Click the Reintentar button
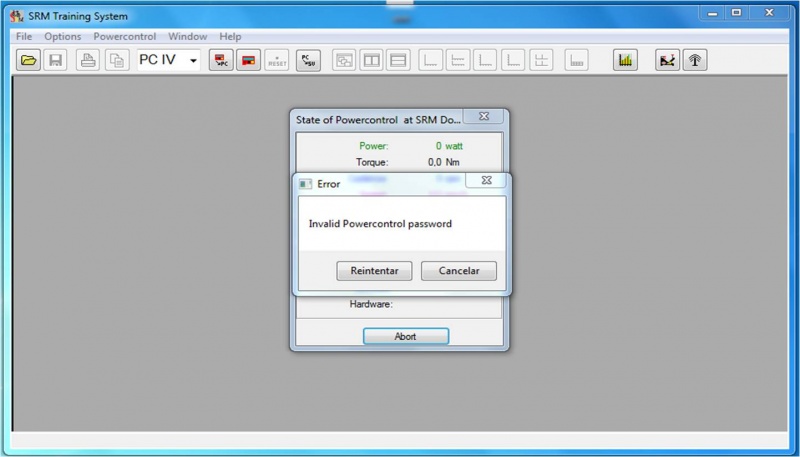Screen dimensions: 800x457 tap(374, 271)
